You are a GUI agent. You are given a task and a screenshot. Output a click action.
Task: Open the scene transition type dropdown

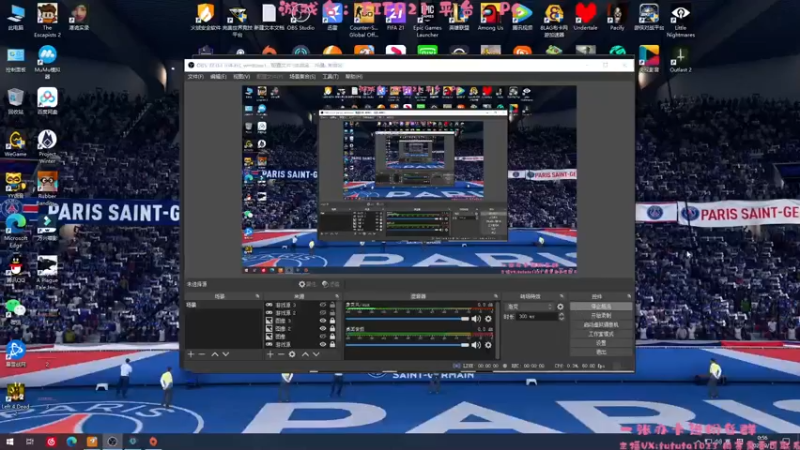529,307
